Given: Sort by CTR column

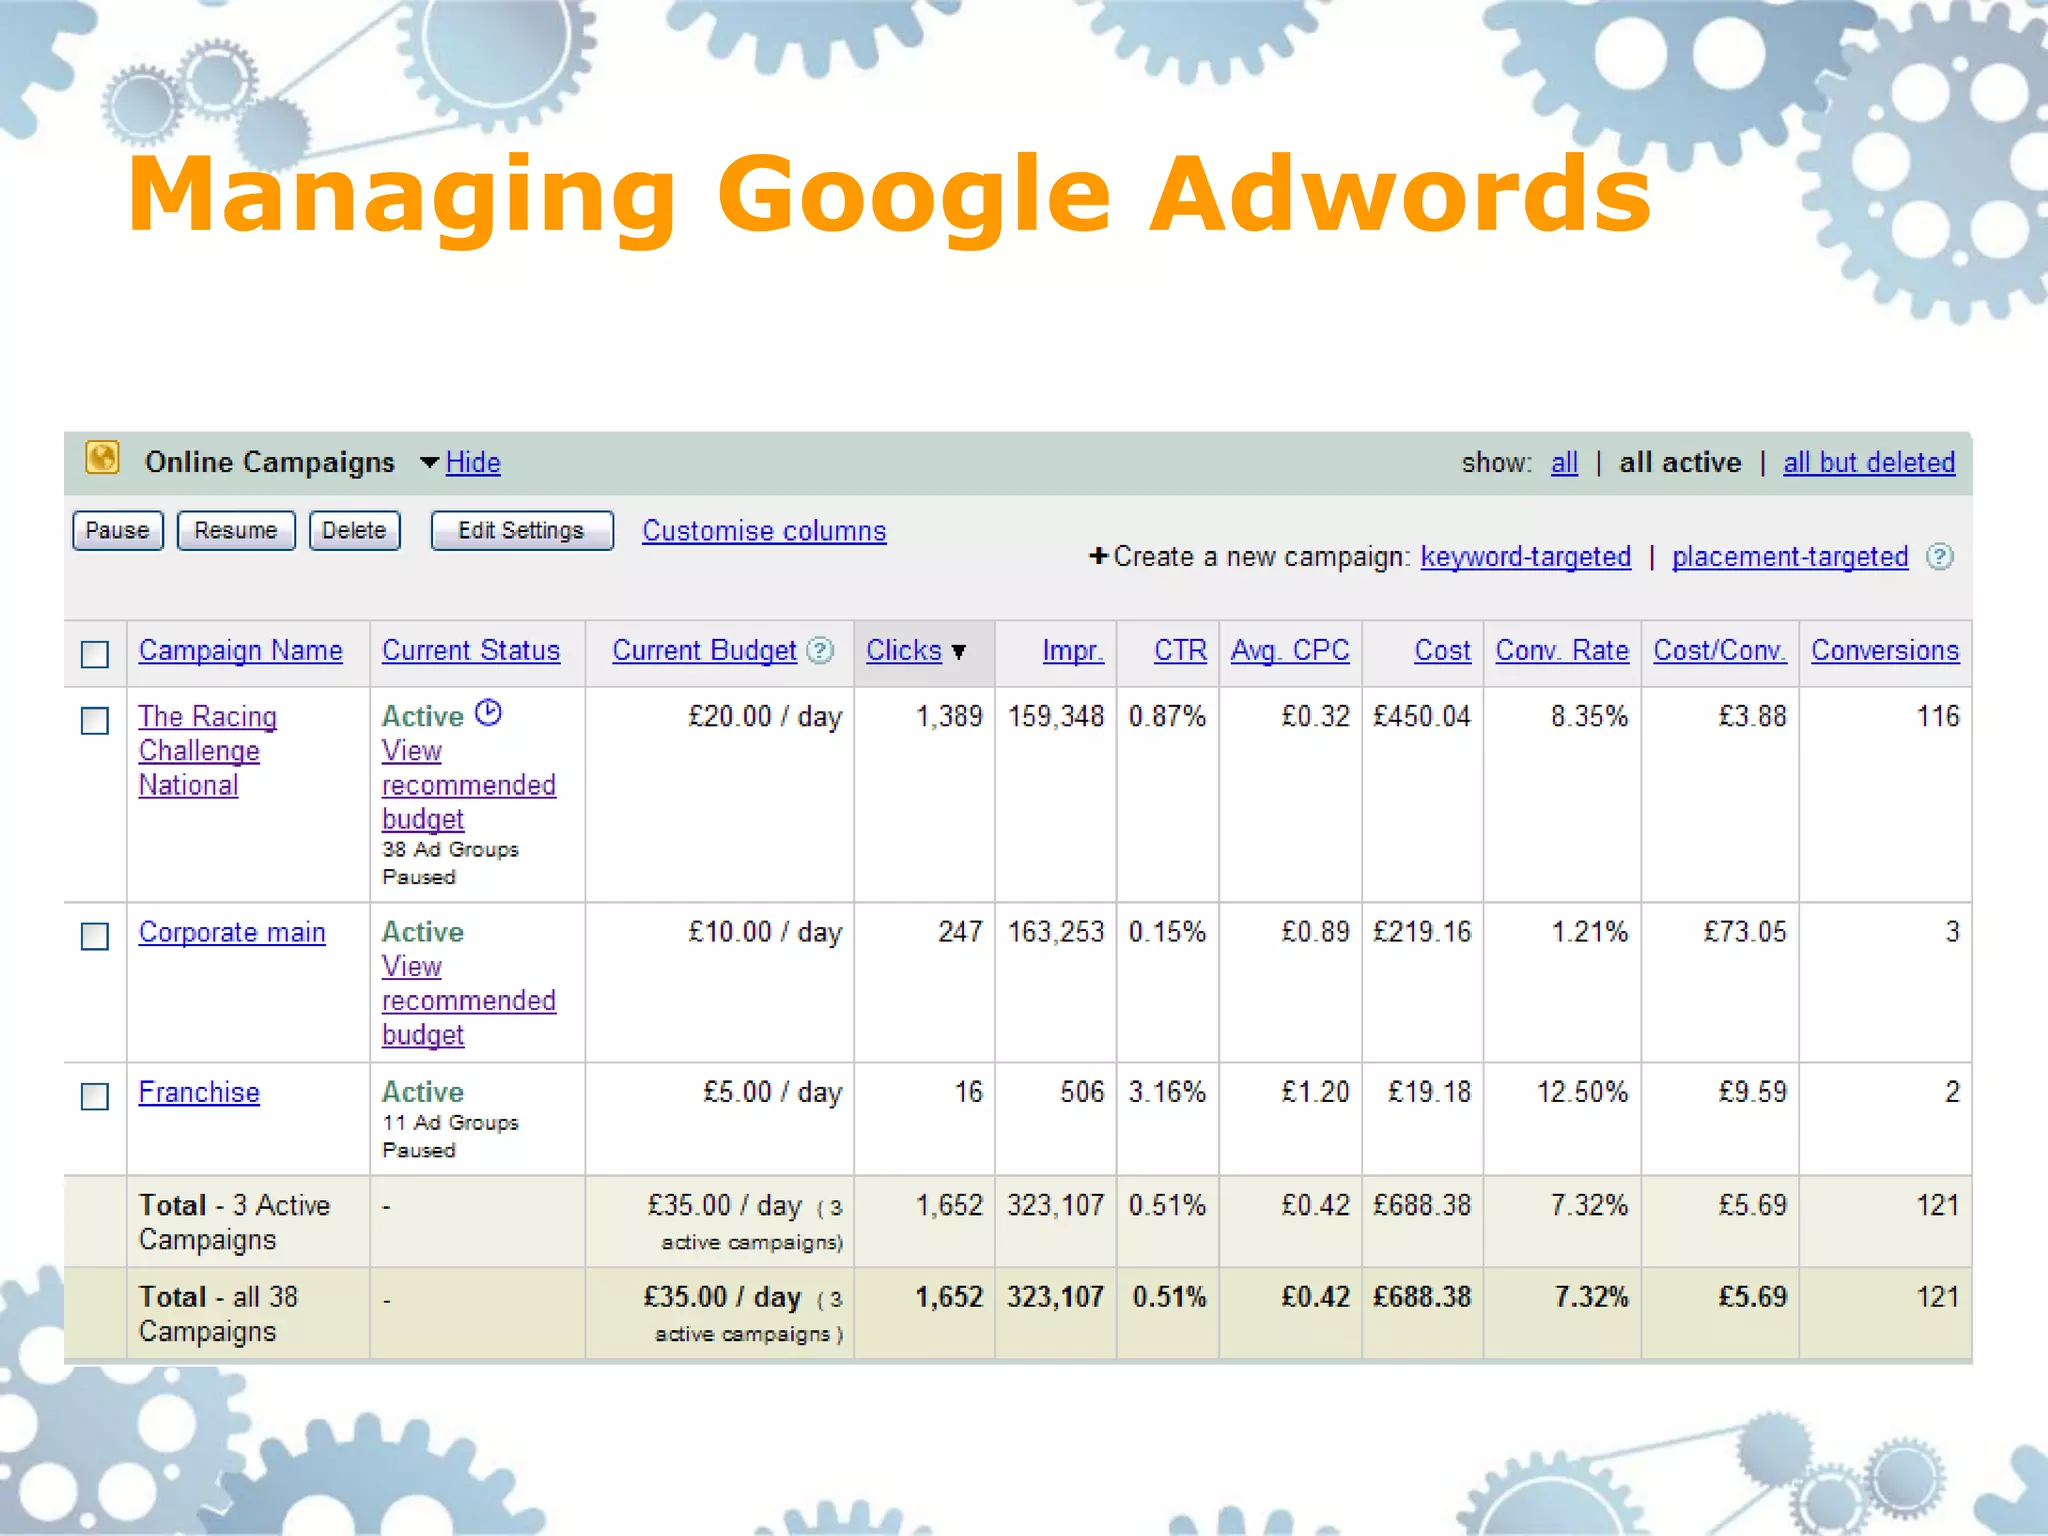Looking at the screenshot, I should 1180,651.
